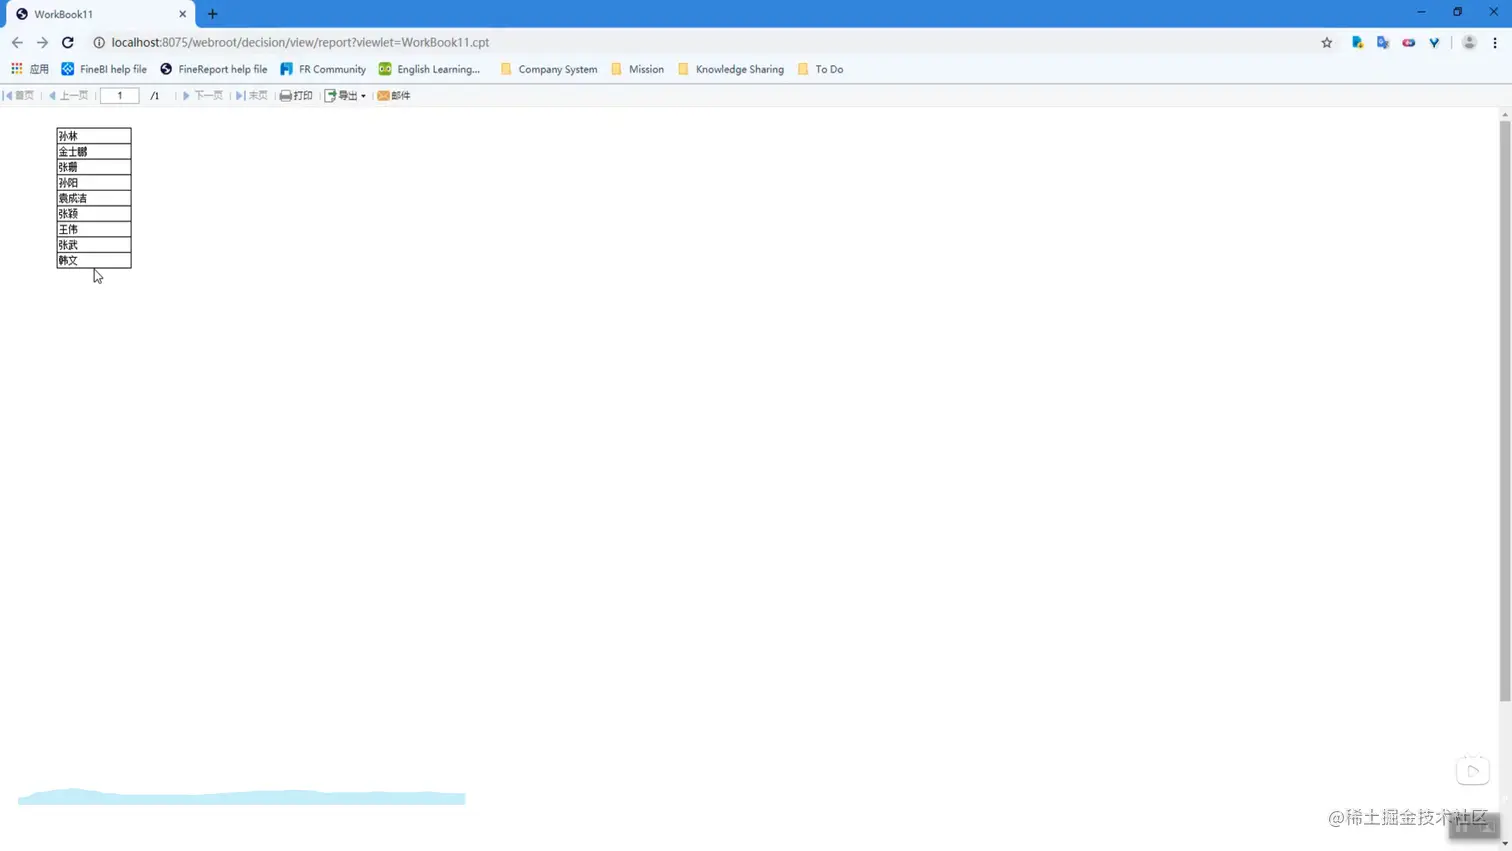Click table cell 金士鹏
The width and height of the screenshot is (1512, 851).
coord(94,152)
